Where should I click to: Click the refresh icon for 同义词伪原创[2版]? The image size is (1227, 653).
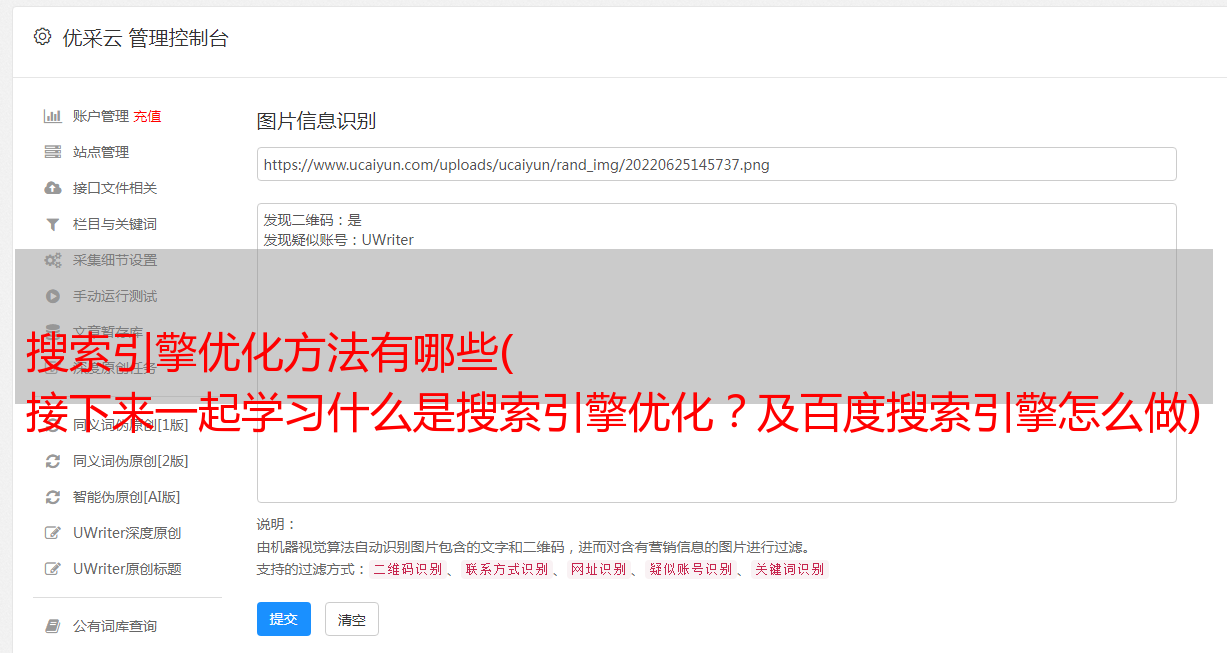(53, 461)
